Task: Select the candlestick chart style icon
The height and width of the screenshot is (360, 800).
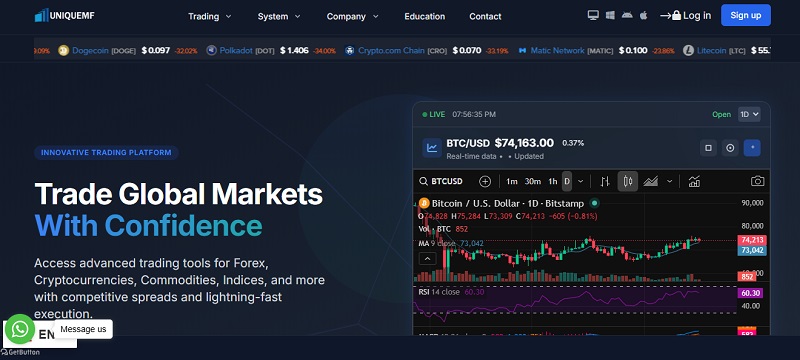Action: [x=628, y=182]
